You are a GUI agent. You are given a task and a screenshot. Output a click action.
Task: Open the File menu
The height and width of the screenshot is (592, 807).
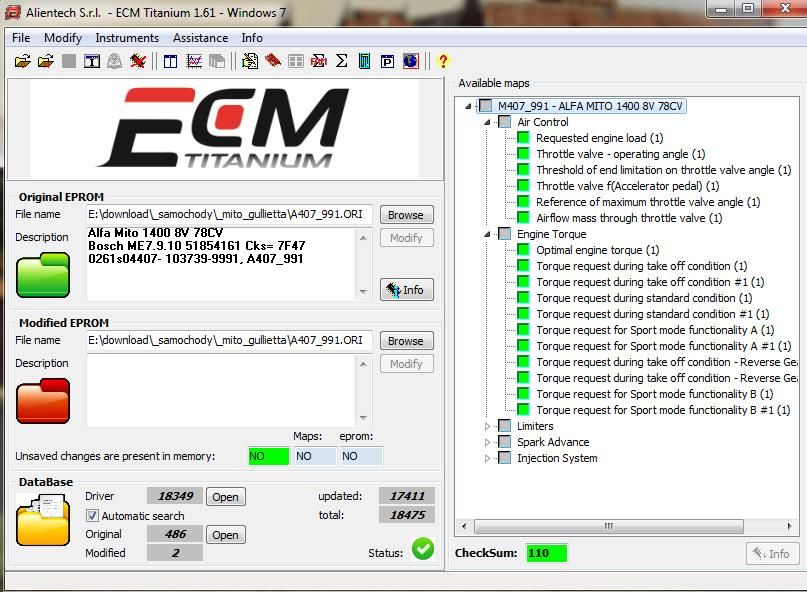click(21, 38)
